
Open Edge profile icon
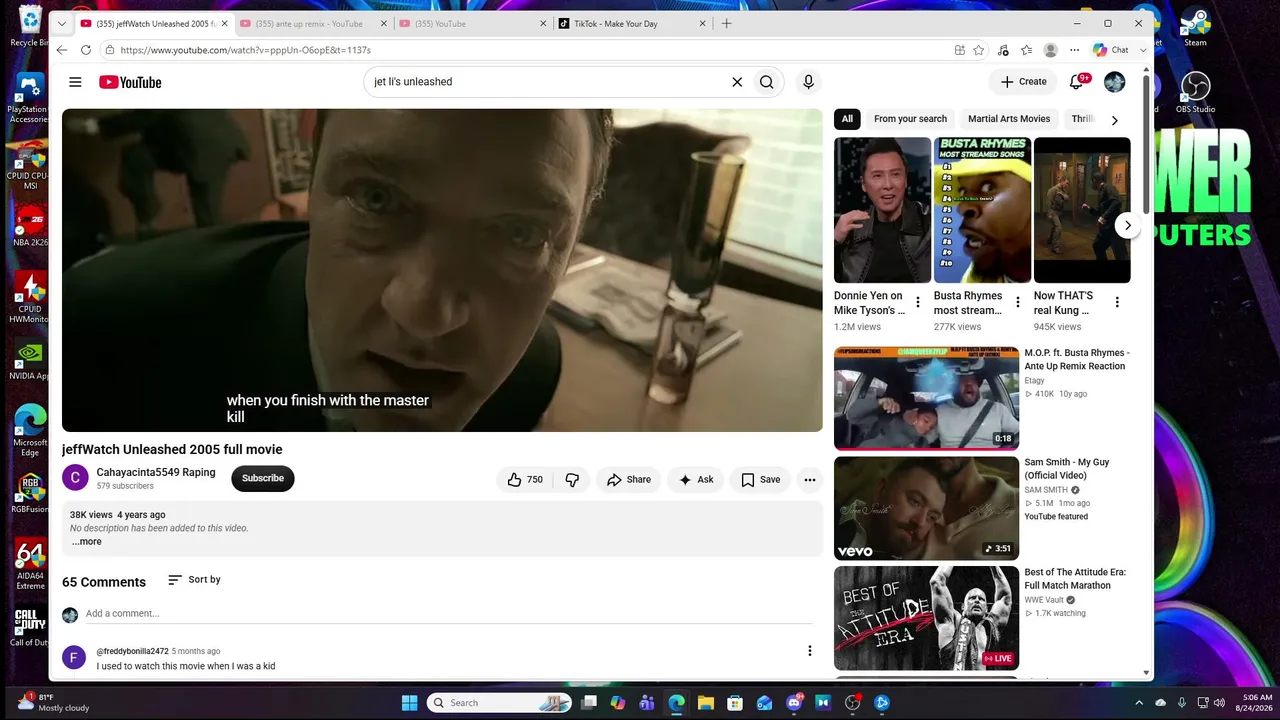point(1050,50)
